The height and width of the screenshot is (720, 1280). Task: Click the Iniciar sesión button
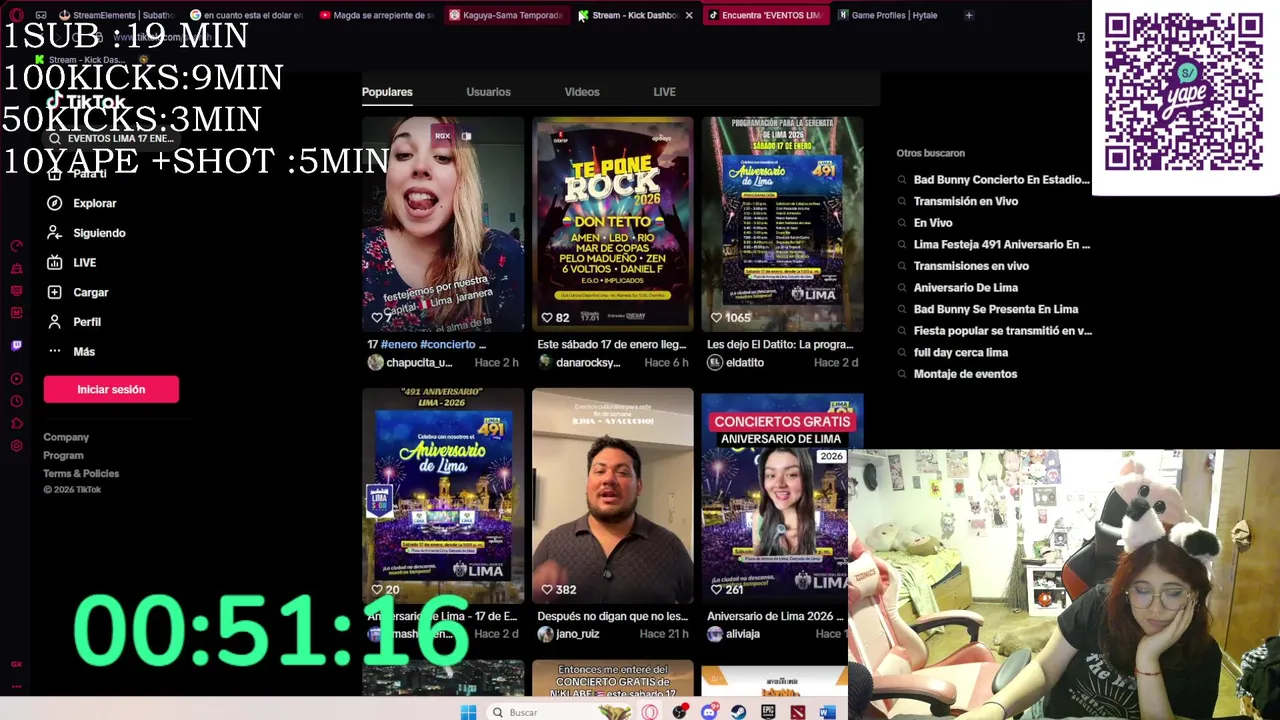tap(111, 389)
